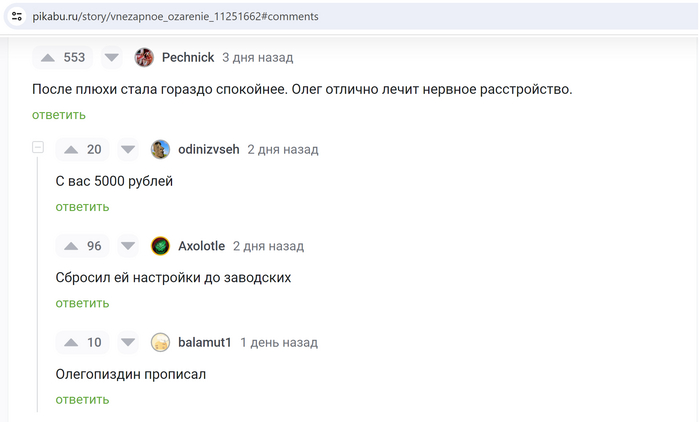Reply to Axolotle's comment
The width and height of the screenshot is (700, 422).
click(x=82, y=303)
